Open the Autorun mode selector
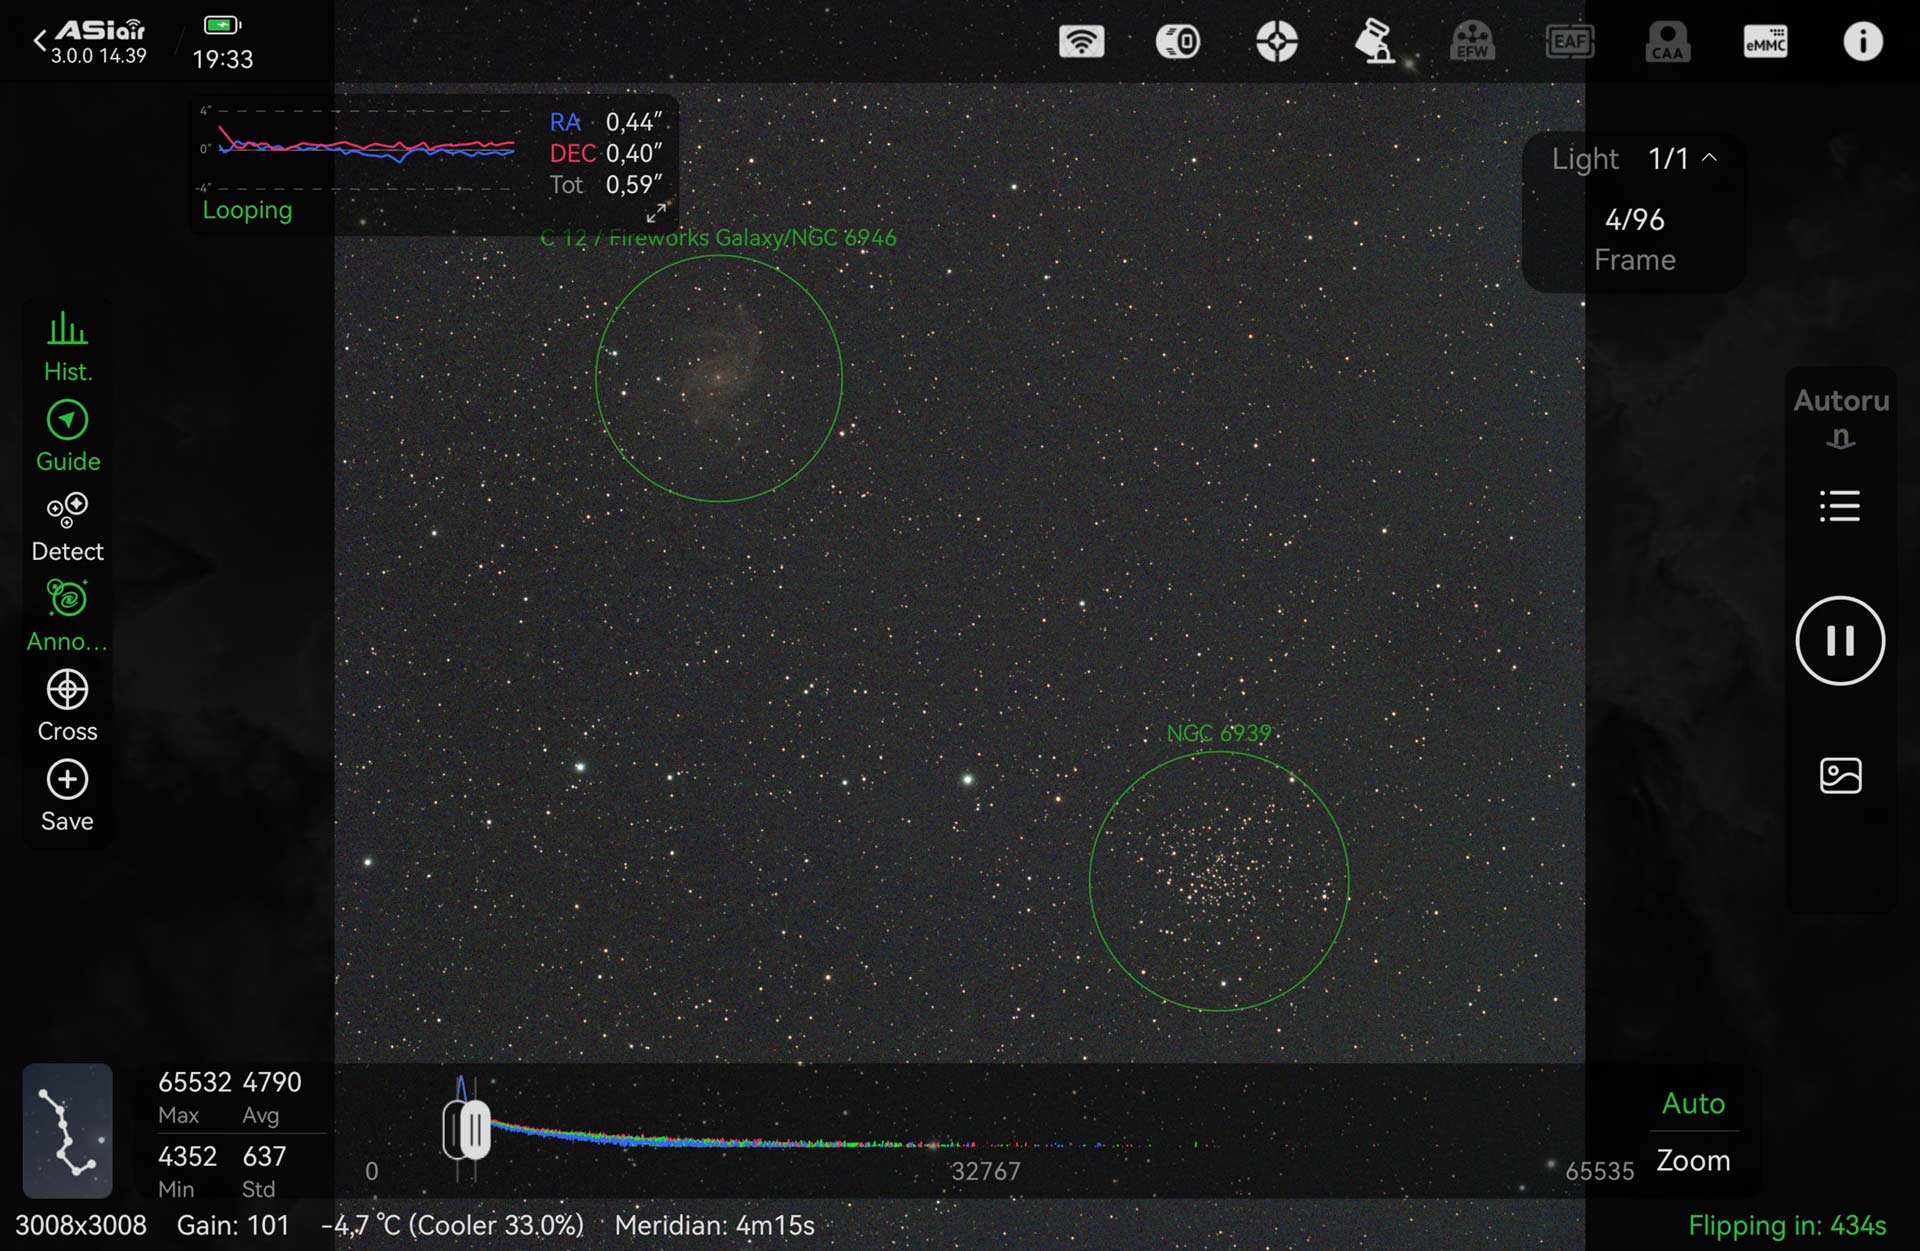Viewport: 1920px width, 1251px height. (1840, 418)
